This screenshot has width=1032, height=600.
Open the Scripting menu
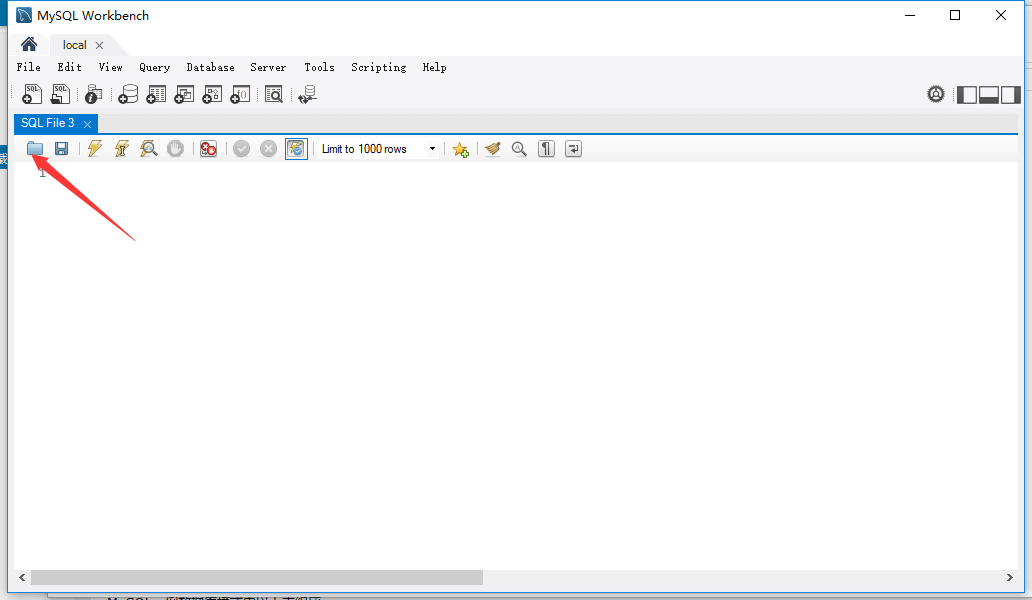tap(378, 67)
